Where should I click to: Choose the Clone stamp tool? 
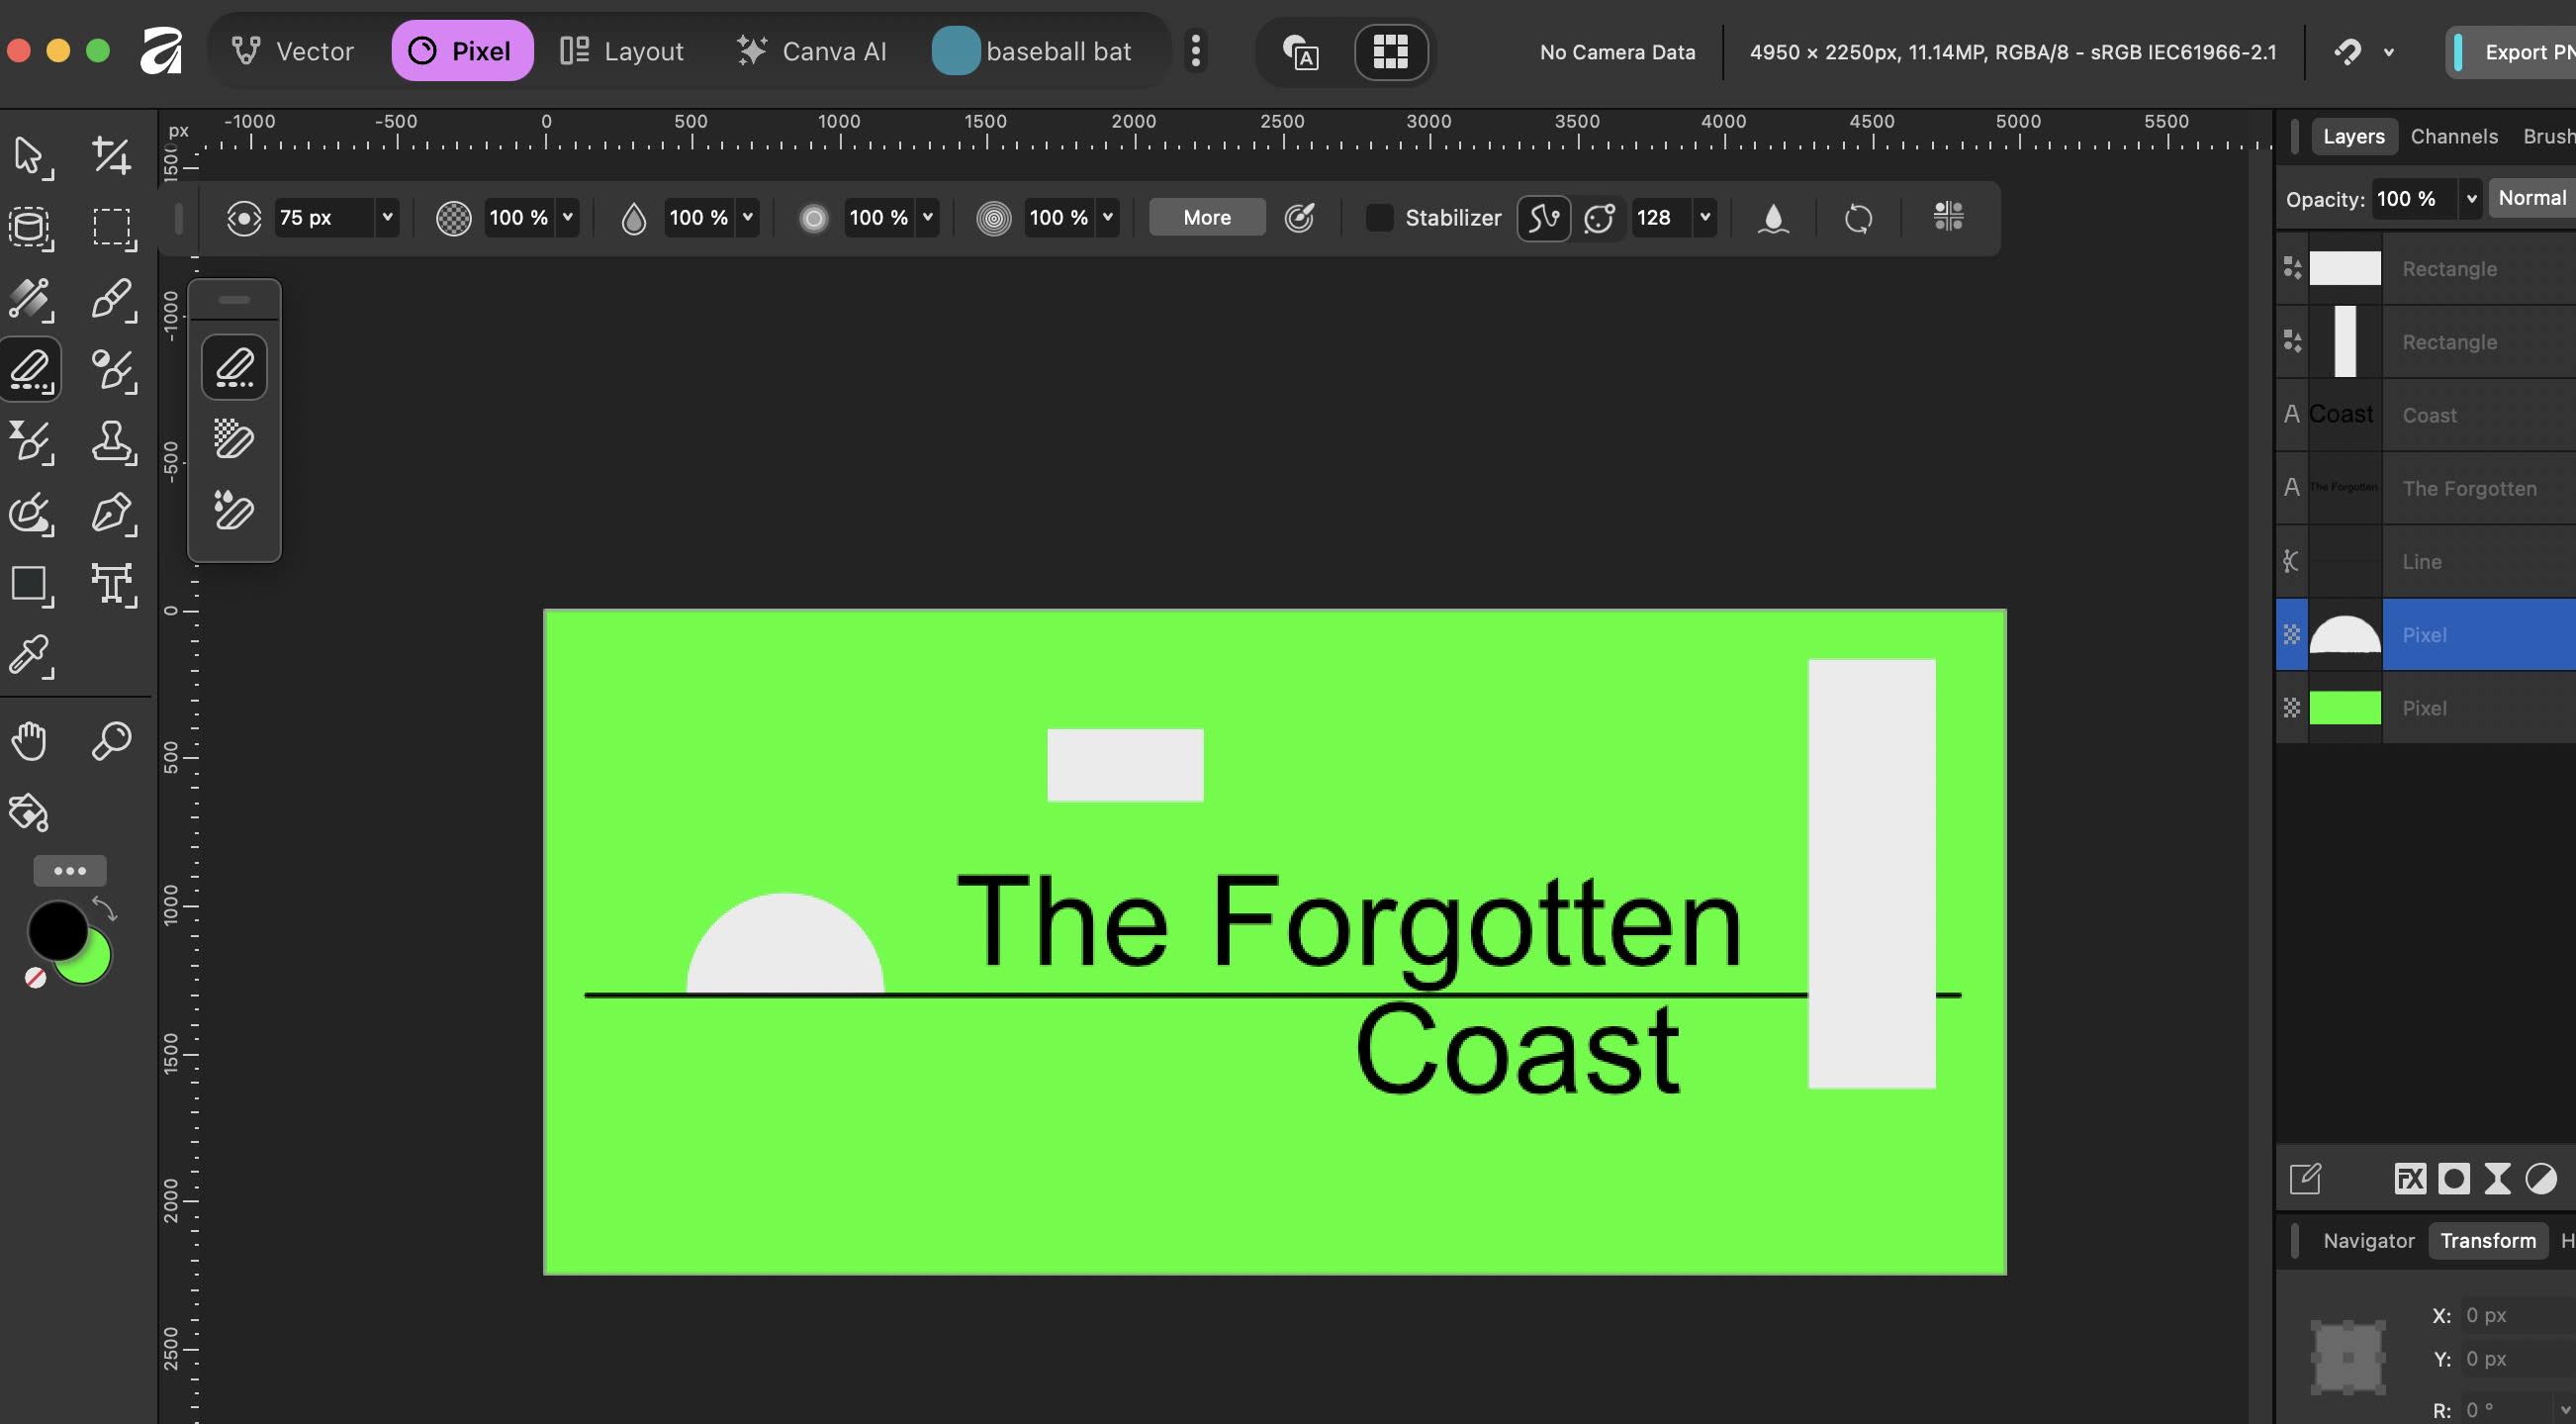111,441
